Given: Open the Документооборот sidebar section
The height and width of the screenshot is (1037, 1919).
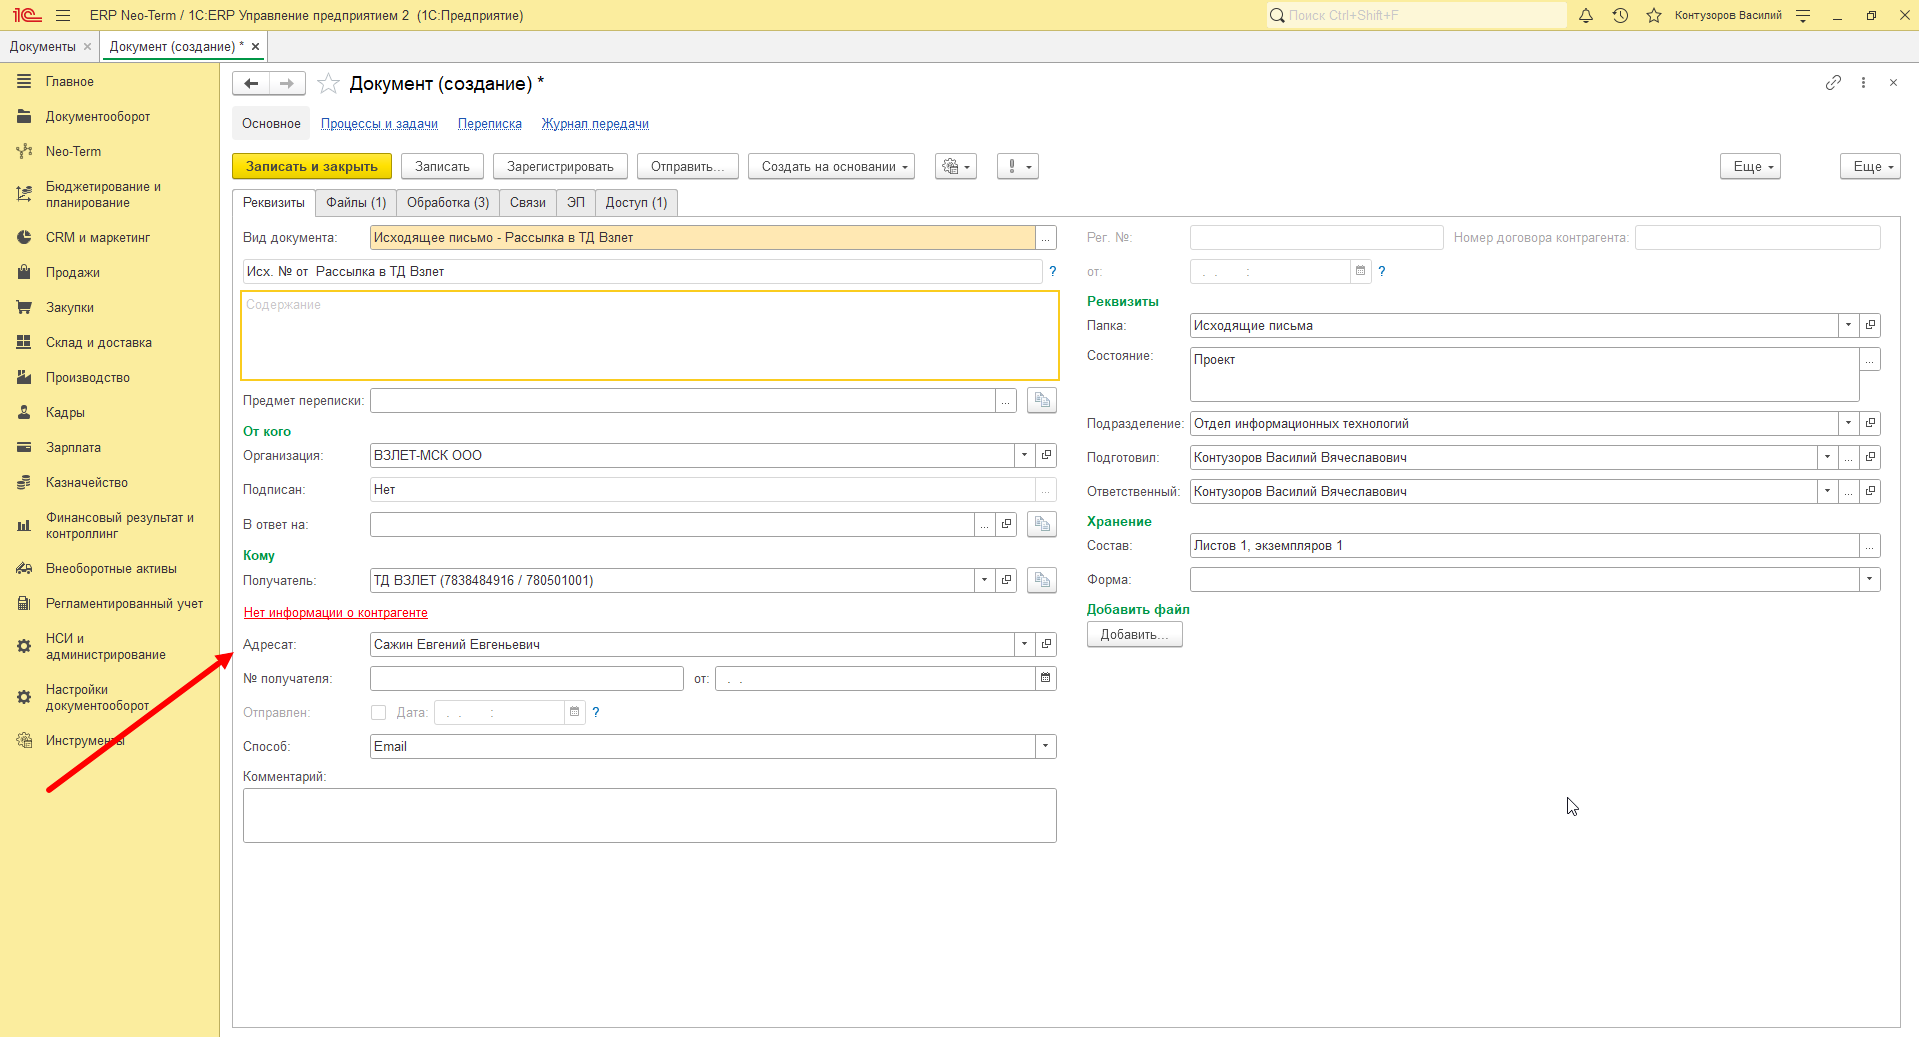Looking at the screenshot, I should (x=98, y=116).
